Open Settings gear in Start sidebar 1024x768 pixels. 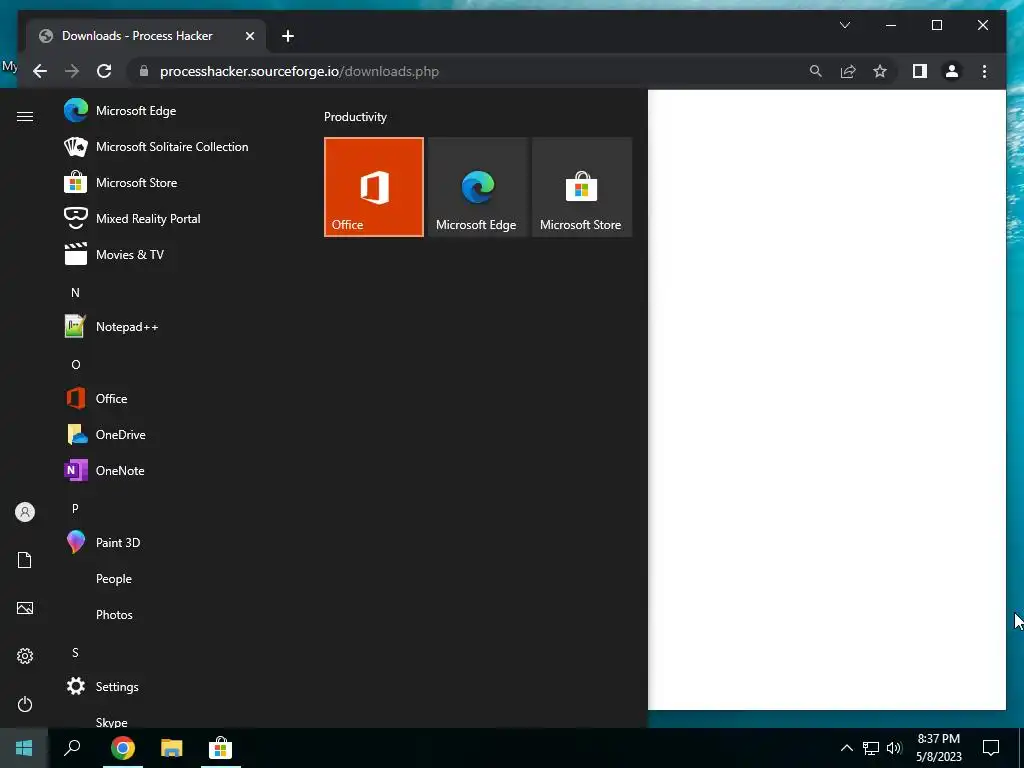tap(25, 656)
